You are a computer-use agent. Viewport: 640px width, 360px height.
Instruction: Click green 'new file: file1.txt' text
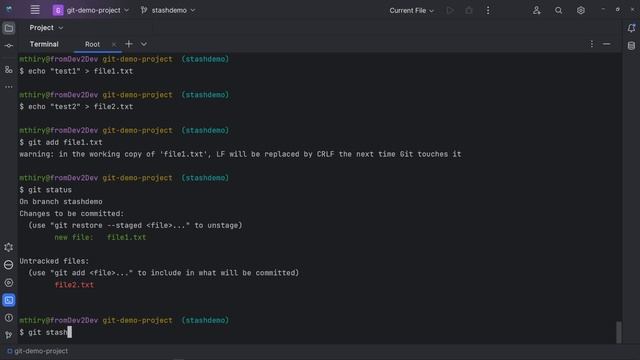coord(100,237)
